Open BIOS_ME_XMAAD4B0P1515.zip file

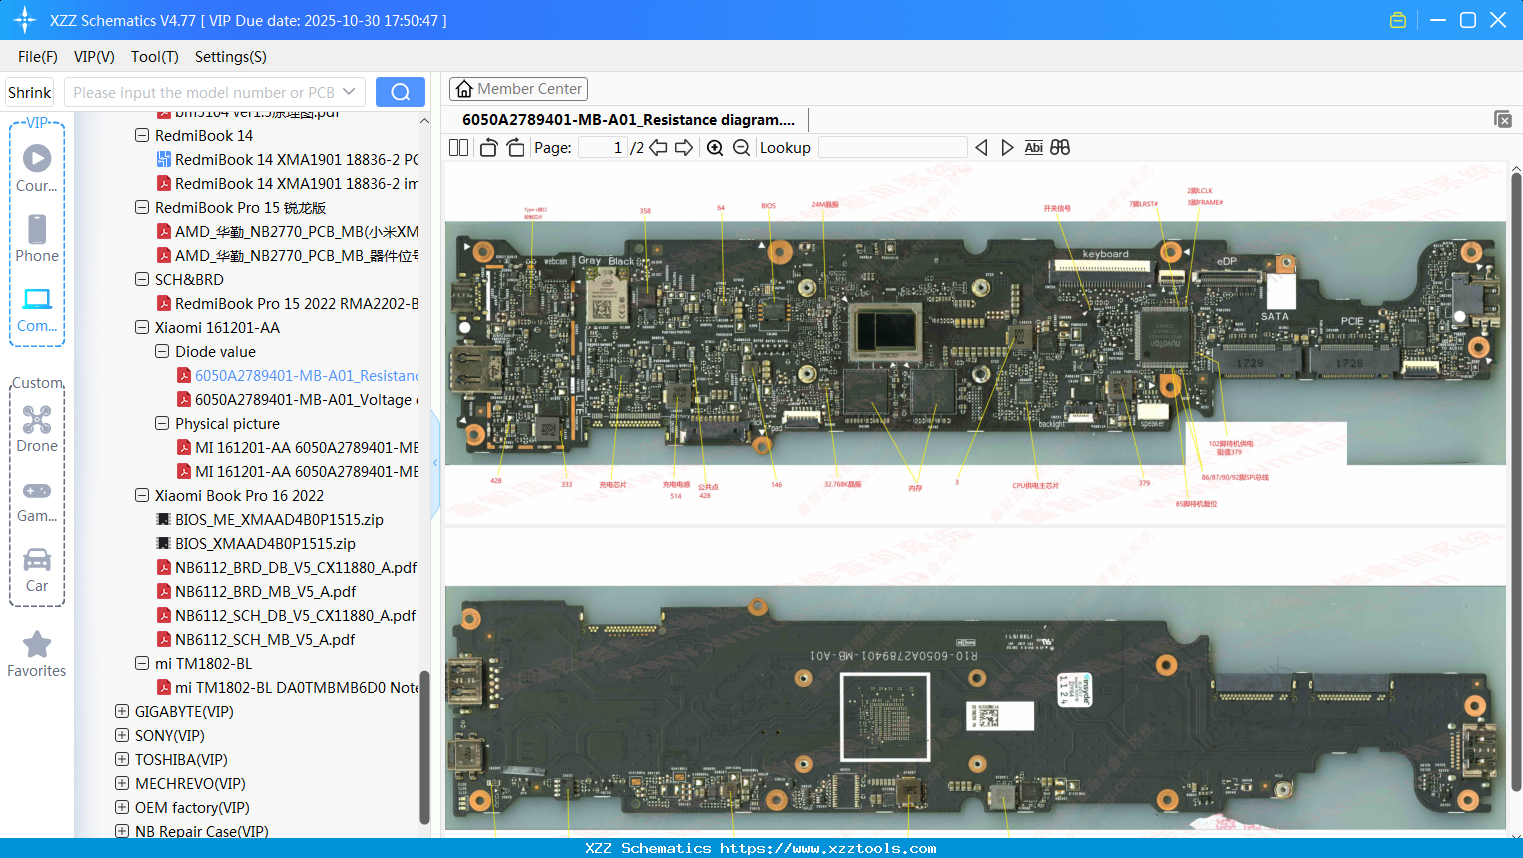(270, 519)
